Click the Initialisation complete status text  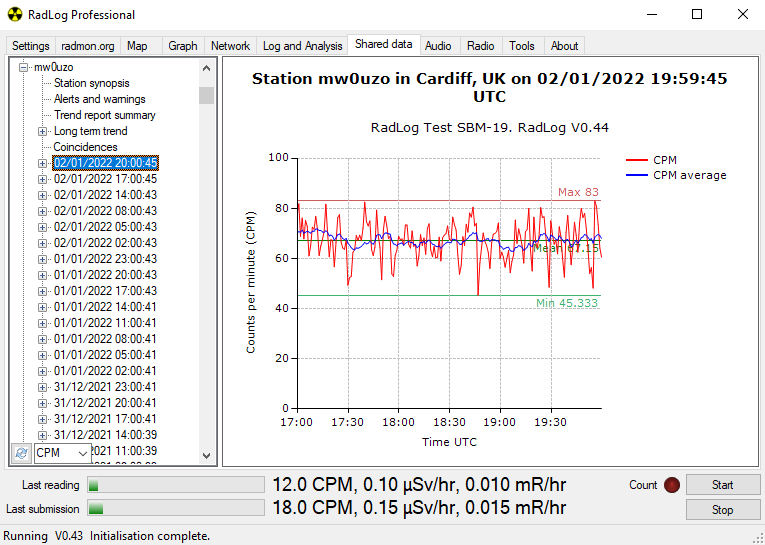pyautogui.click(x=150, y=536)
